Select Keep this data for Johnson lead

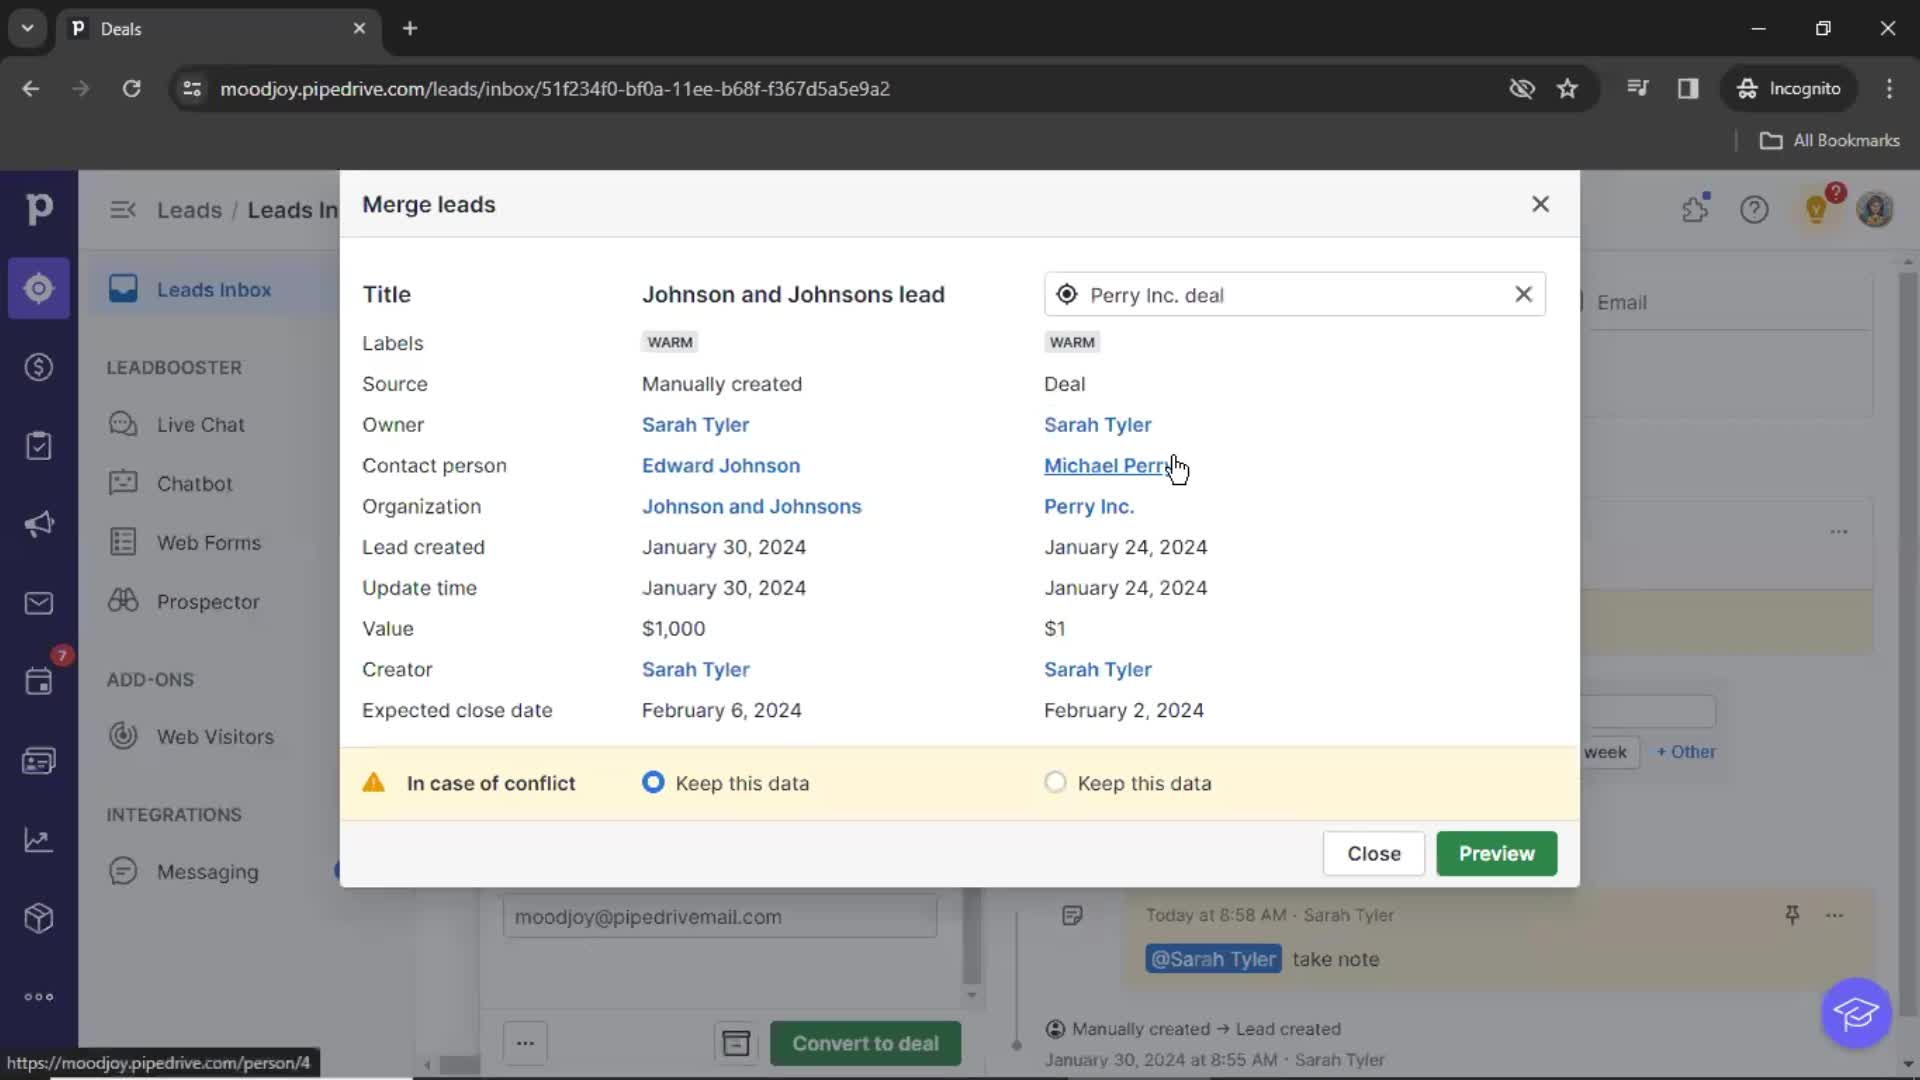tap(653, 783)
